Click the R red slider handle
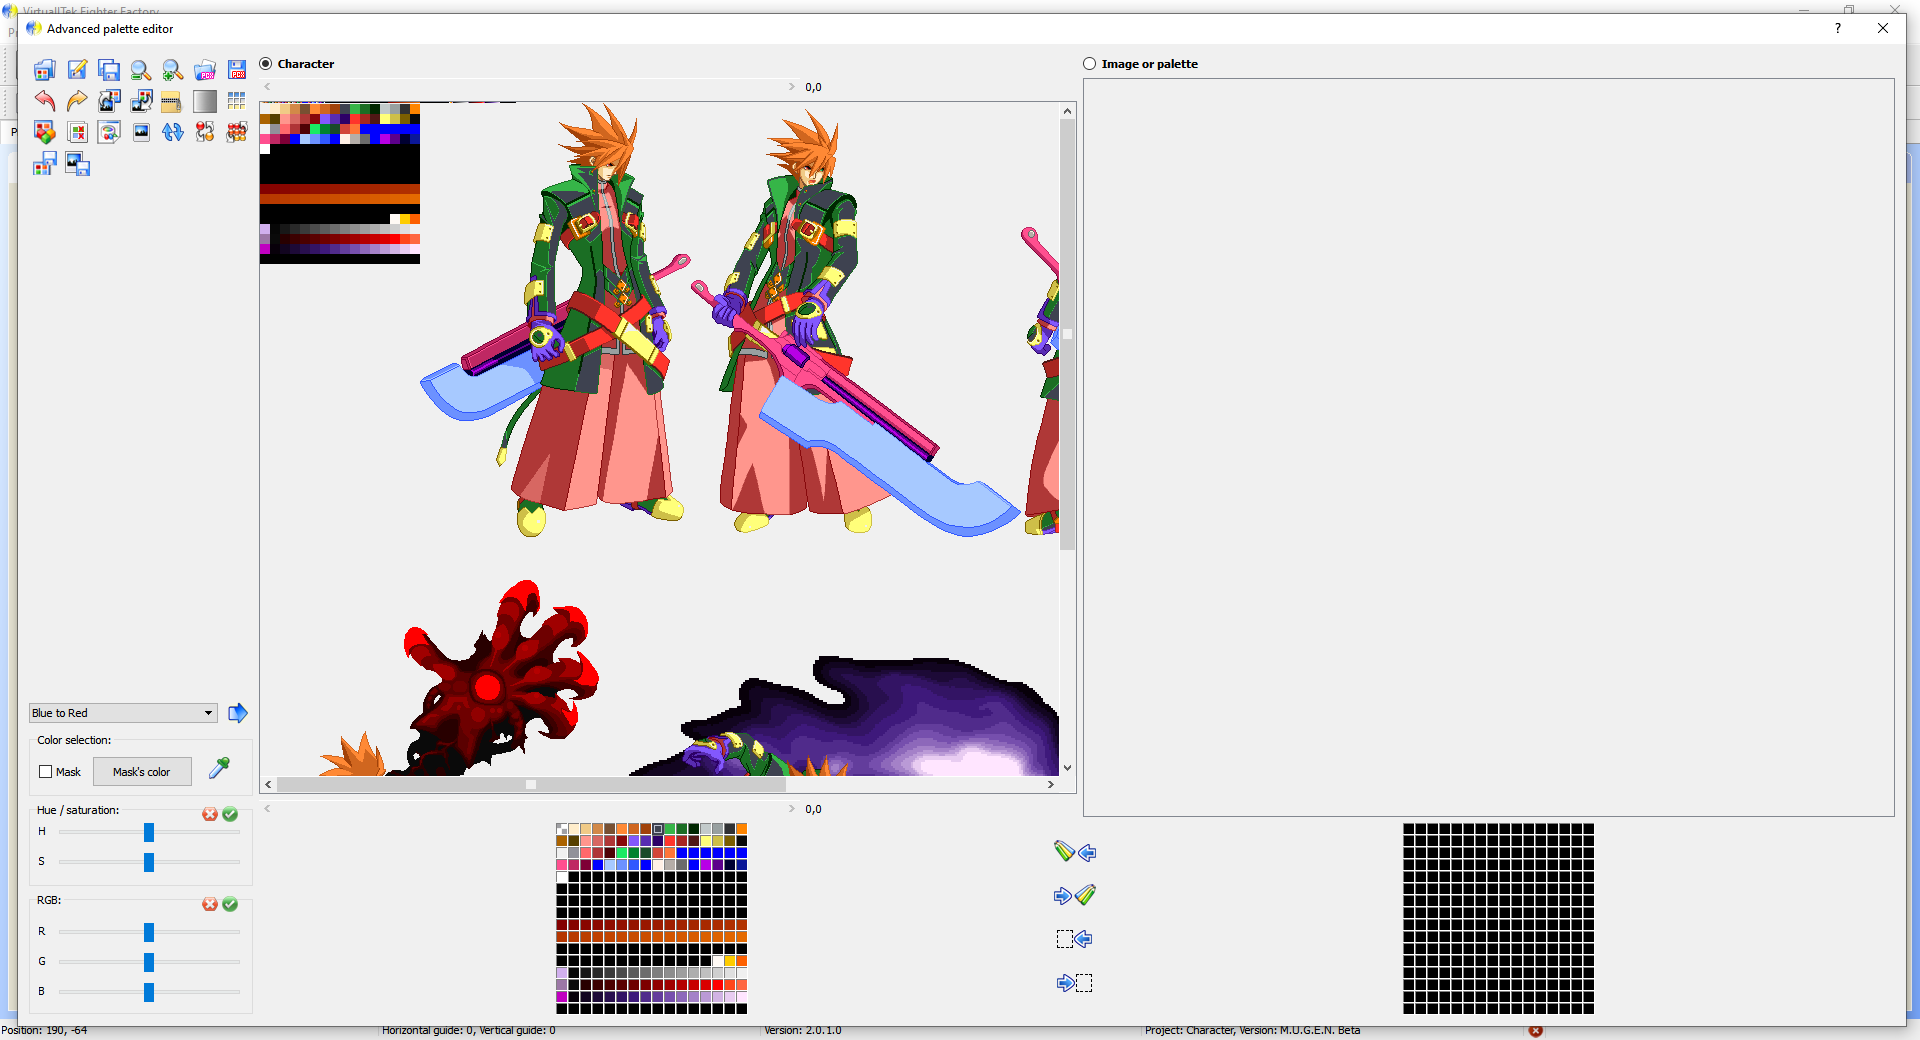The width and height of the screenshot is (1920, 1040). click(149, 932)
